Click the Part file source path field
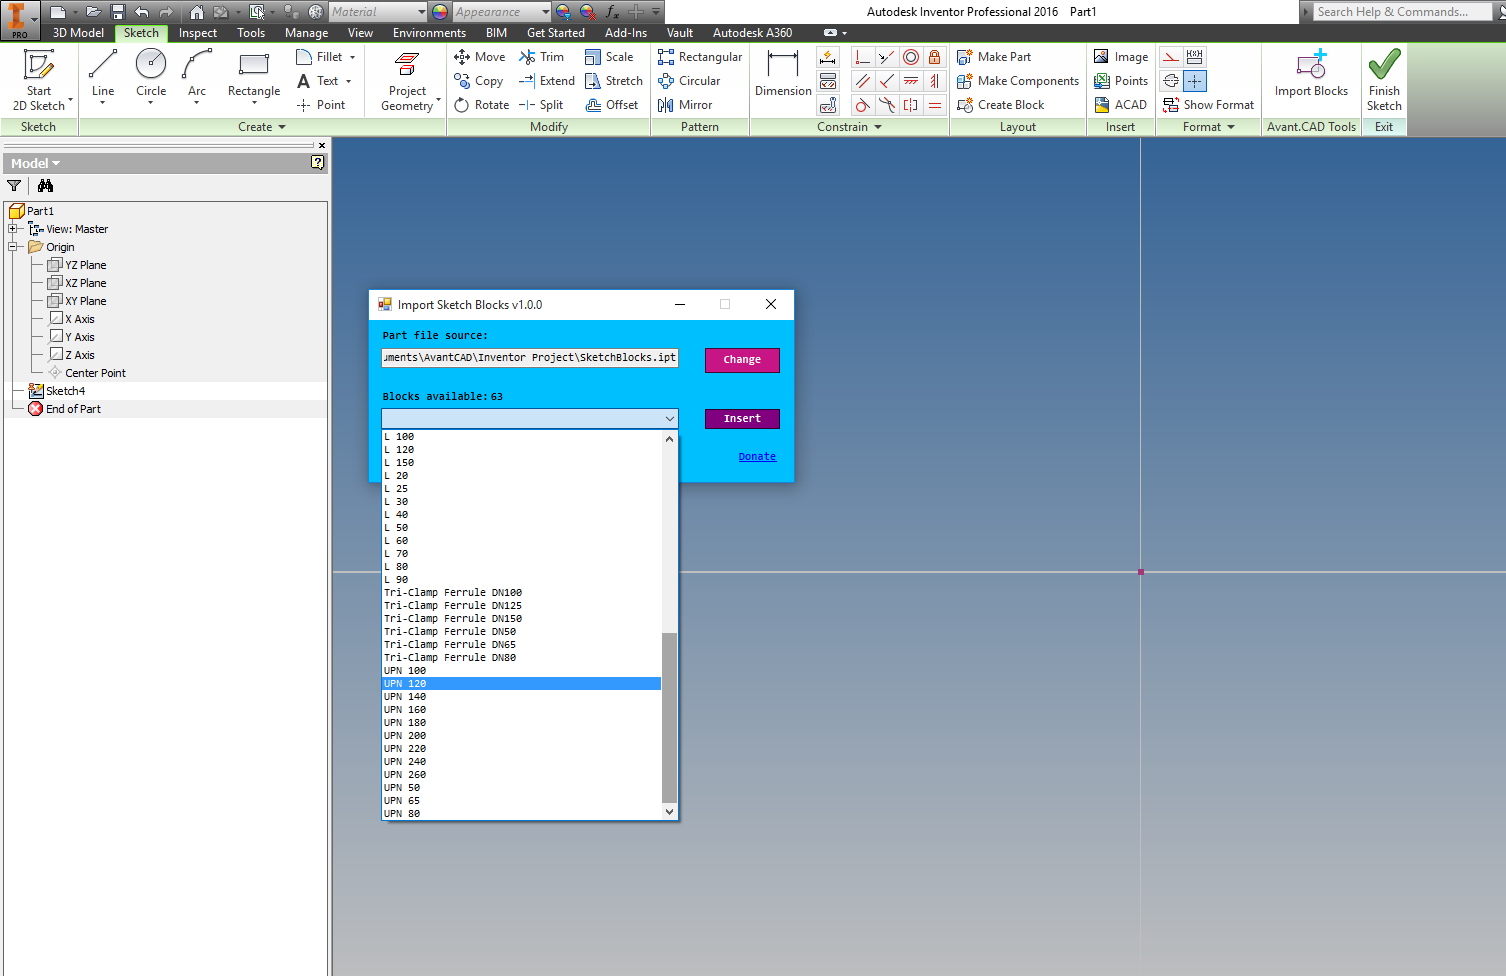The width and height of the screenshot is (1506, 976). [530, 358]
